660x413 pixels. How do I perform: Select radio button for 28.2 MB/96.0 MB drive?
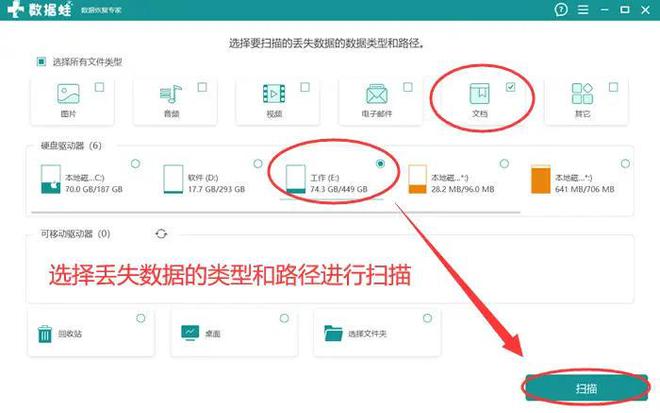point(504,163)
